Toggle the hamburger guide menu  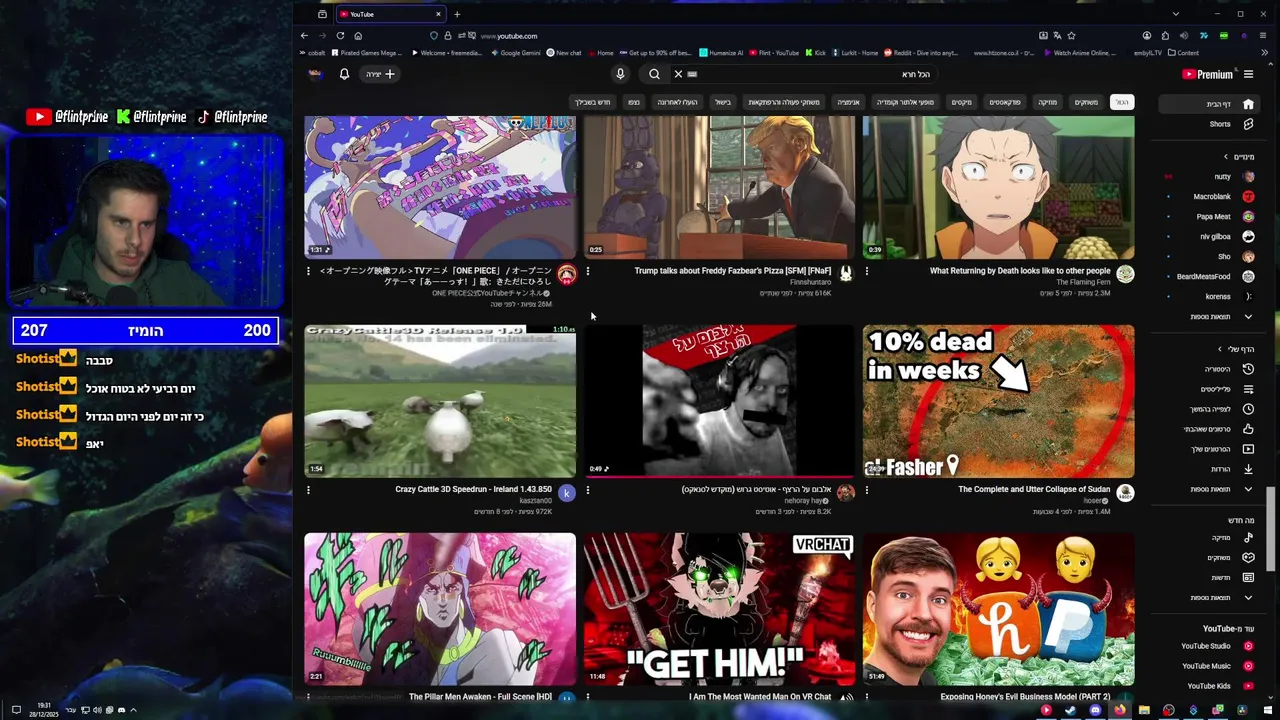[1248, 74]
